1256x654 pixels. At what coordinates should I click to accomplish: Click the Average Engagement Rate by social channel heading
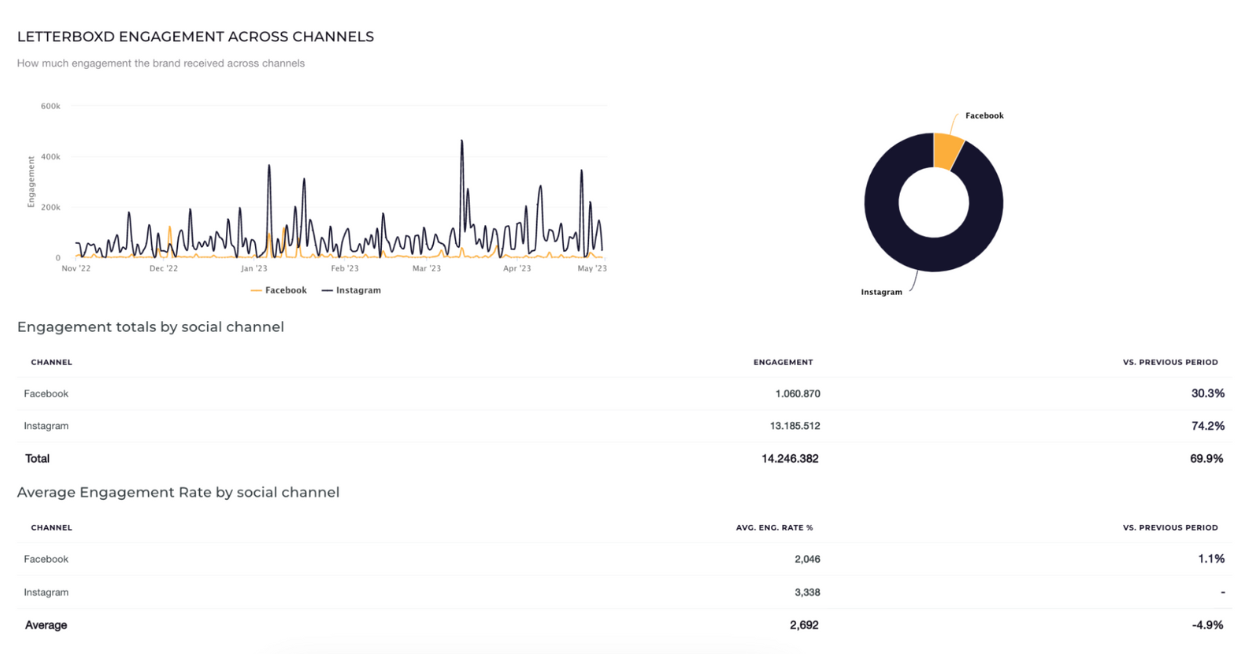point(178,492)
